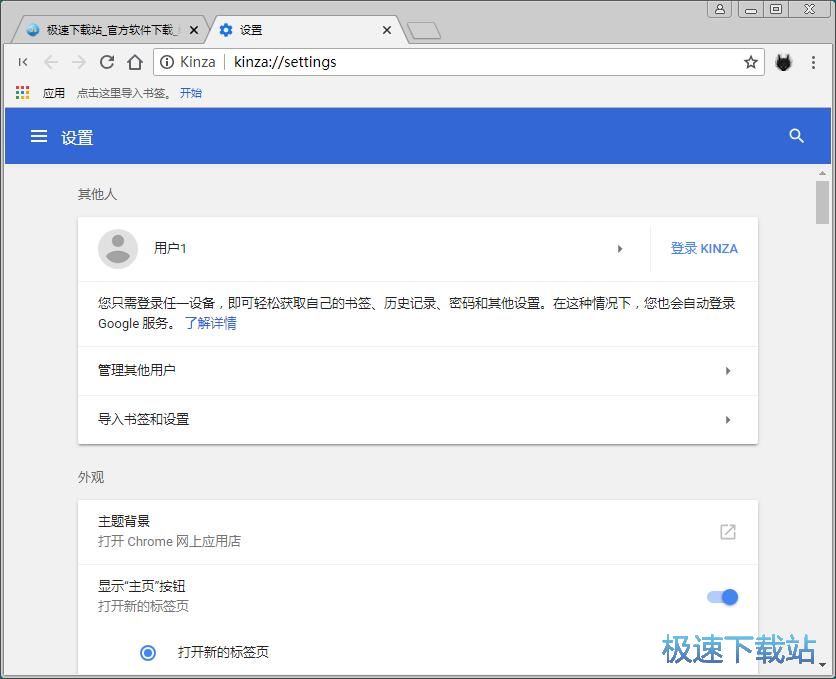This screenshot has height=679, width=836.
Task: Click 登录 KINZA link
Action: pyautogui.click(x=704, y=248)
